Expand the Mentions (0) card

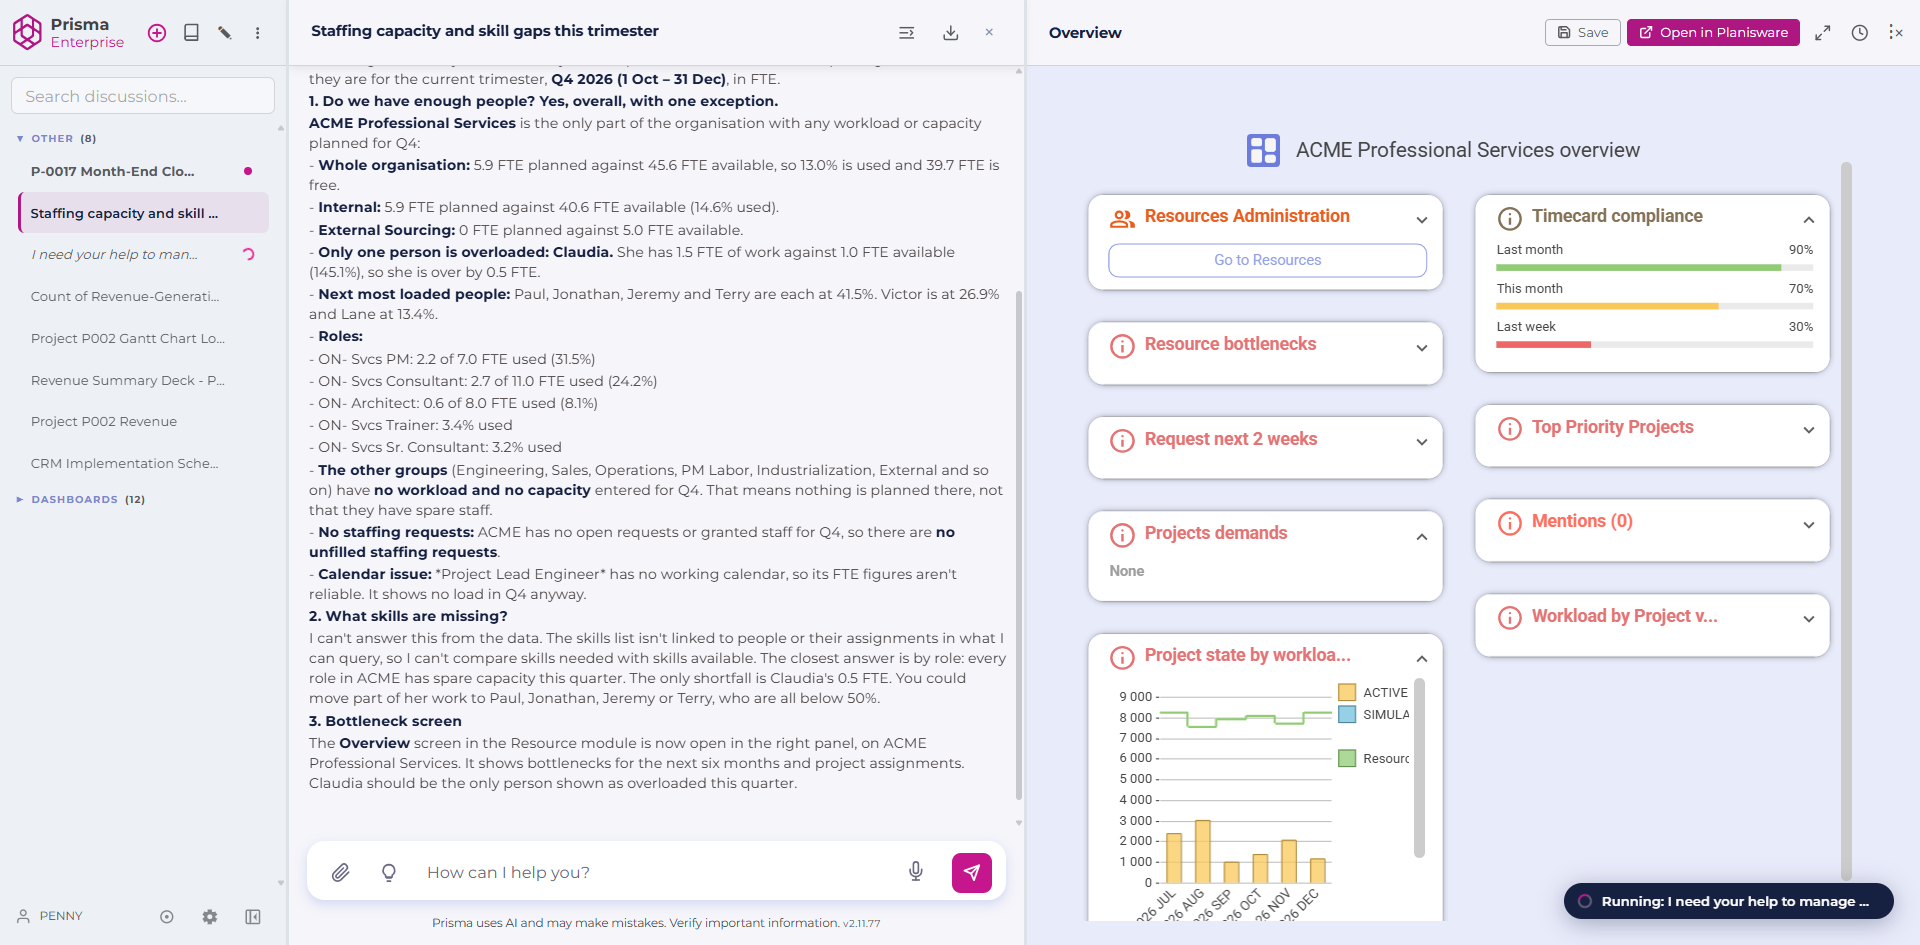point(1809,525)
